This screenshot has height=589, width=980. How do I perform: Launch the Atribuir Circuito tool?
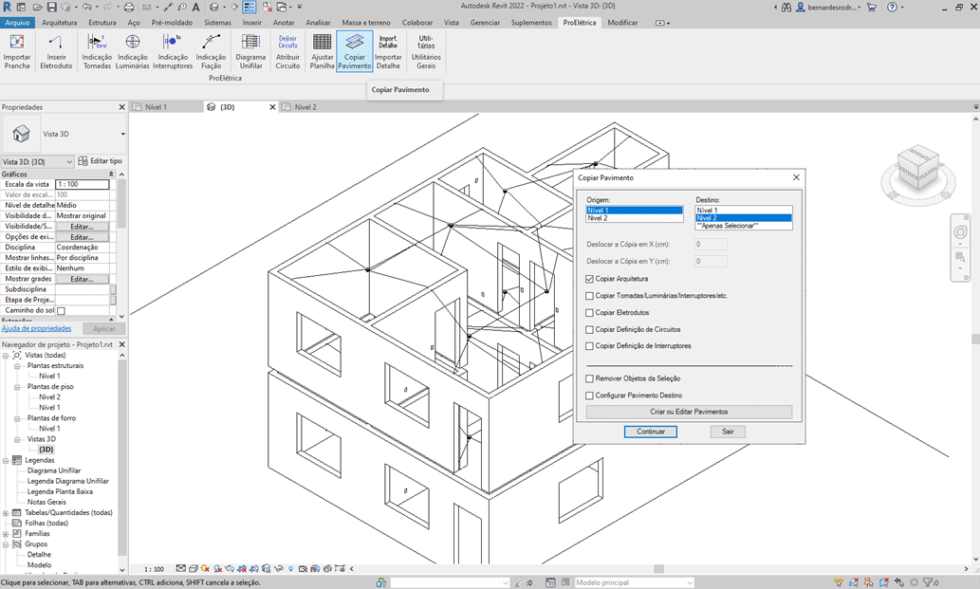tap(287, 52)
